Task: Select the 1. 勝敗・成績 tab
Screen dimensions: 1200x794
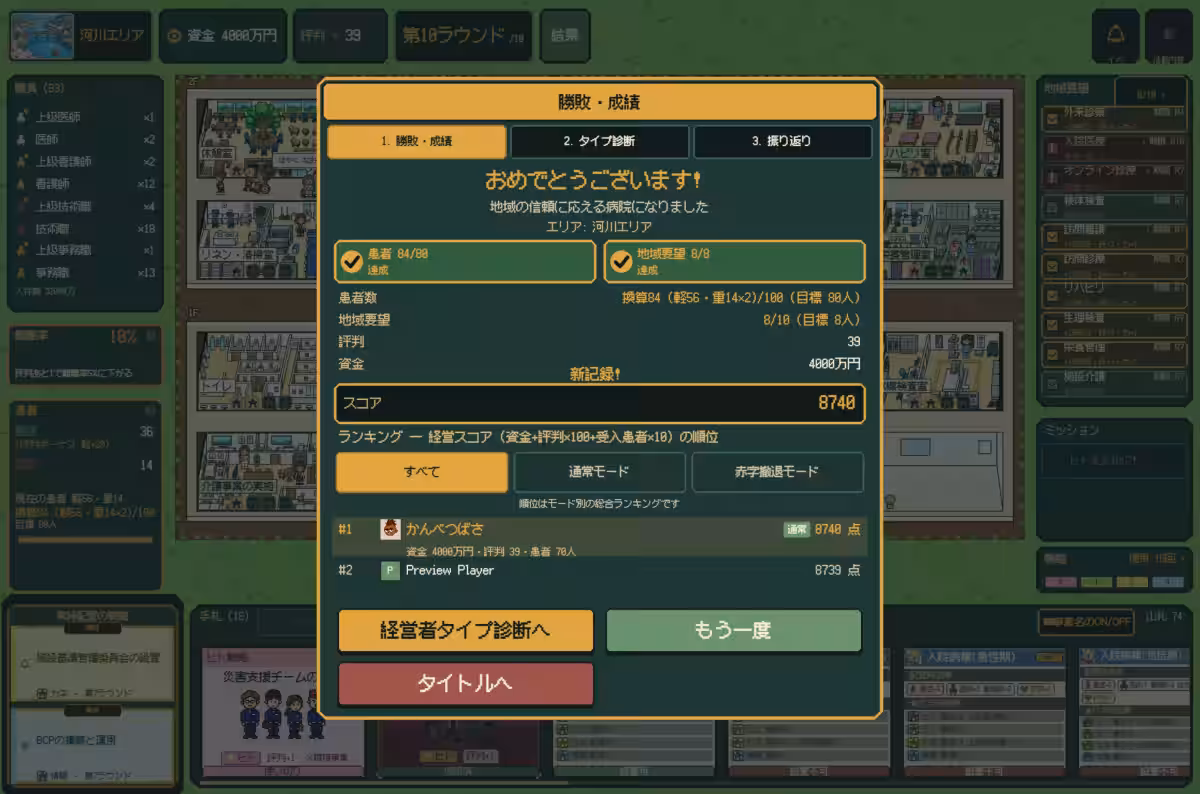Action: 416,141
